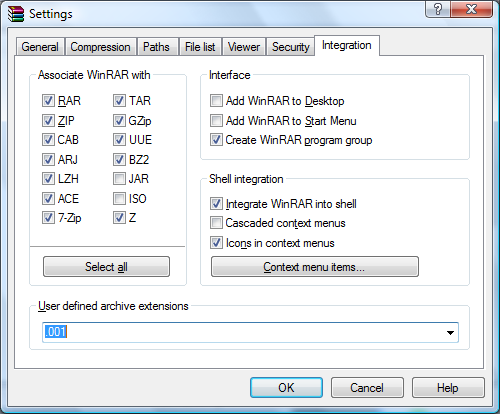Check the ISO association checkbox

tap(119, 199)
